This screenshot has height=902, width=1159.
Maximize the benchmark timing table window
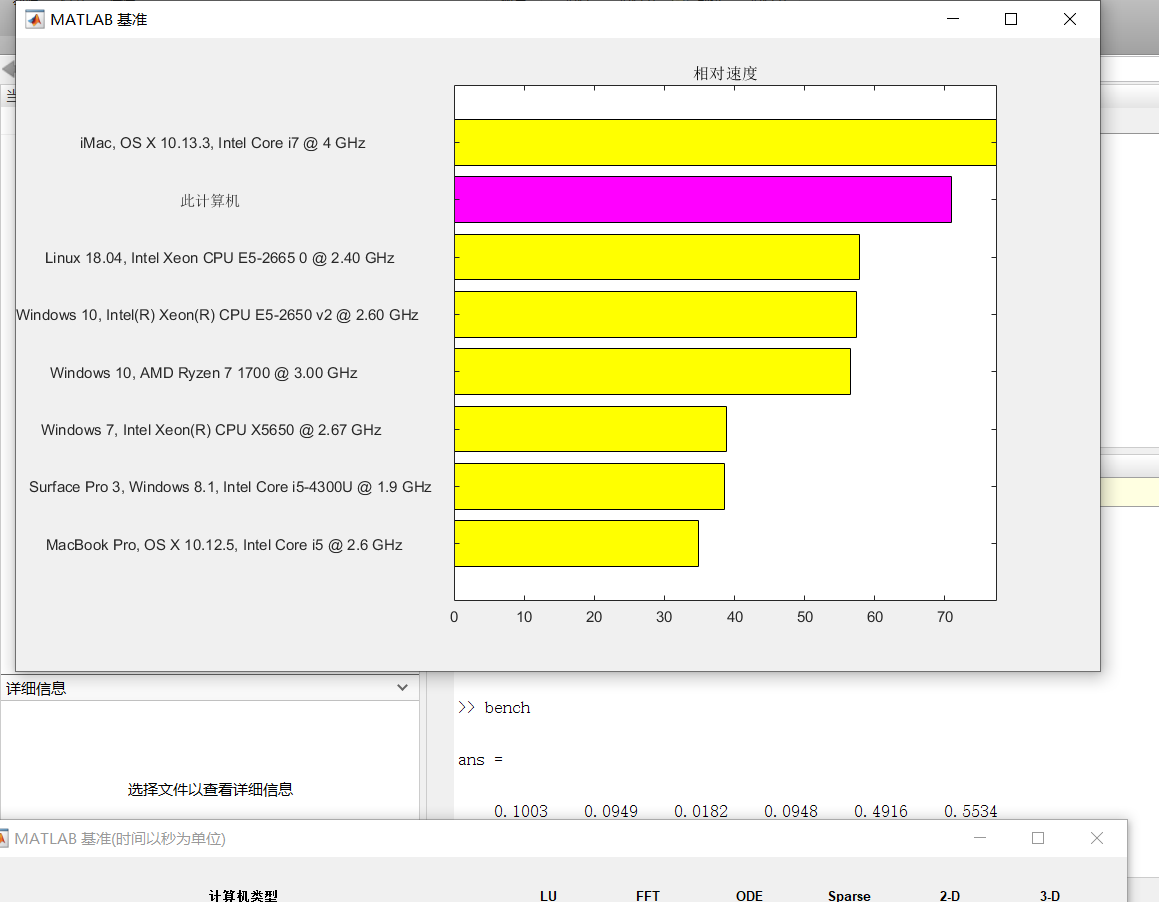[x=1038, y=838]
